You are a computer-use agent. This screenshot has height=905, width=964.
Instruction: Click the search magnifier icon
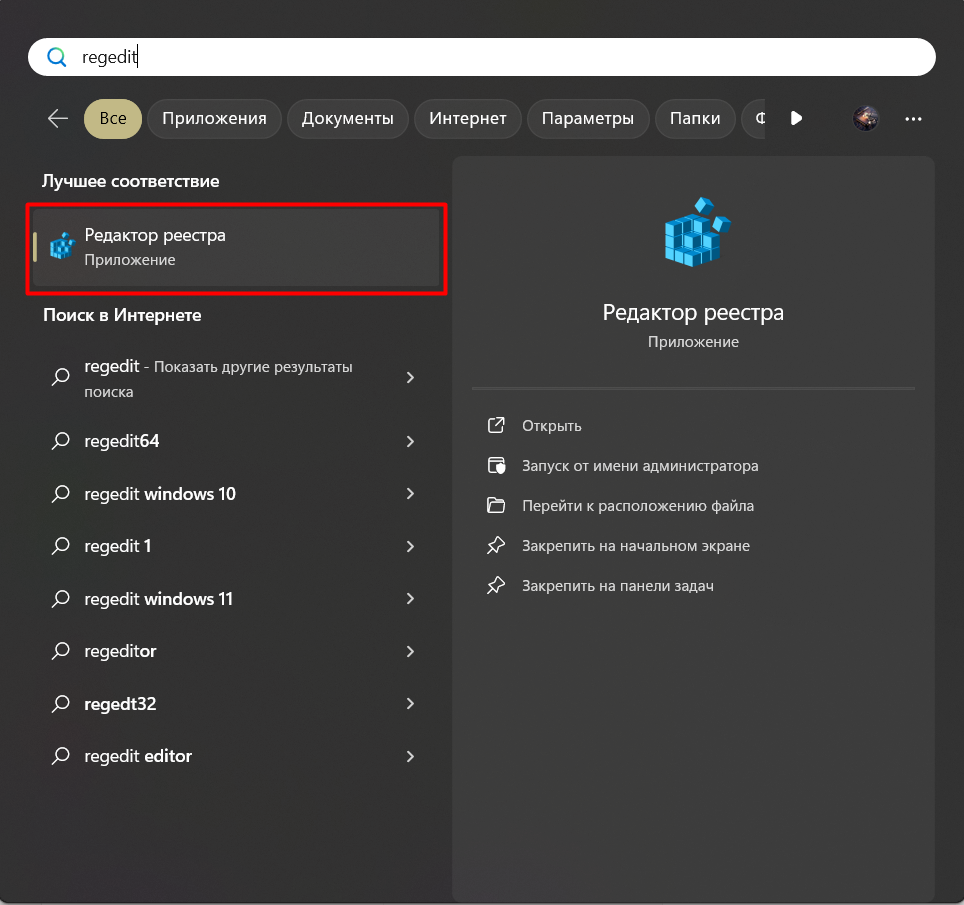[x=57, y=57]
